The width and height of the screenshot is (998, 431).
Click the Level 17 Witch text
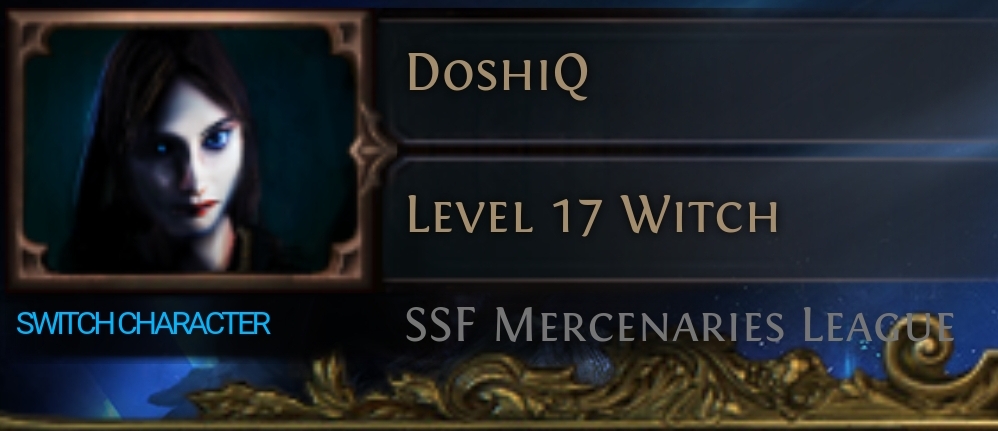[x=592, y=215]
